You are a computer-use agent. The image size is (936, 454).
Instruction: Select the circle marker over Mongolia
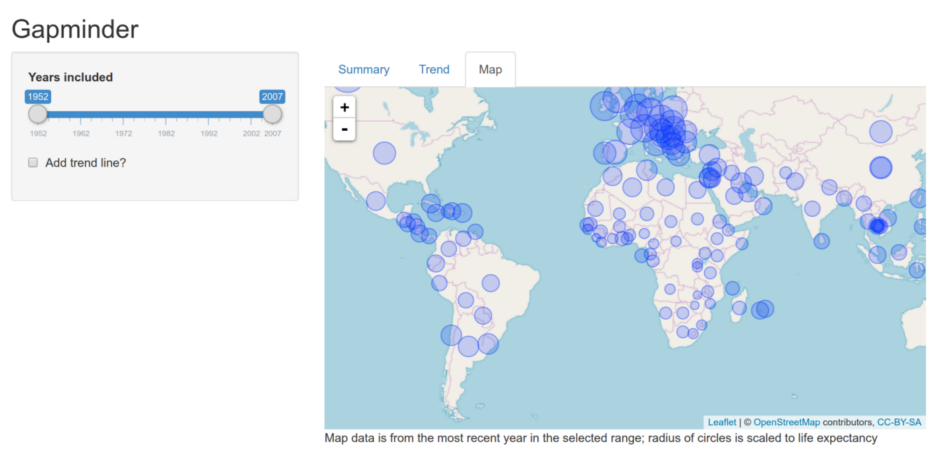[880, 131]
